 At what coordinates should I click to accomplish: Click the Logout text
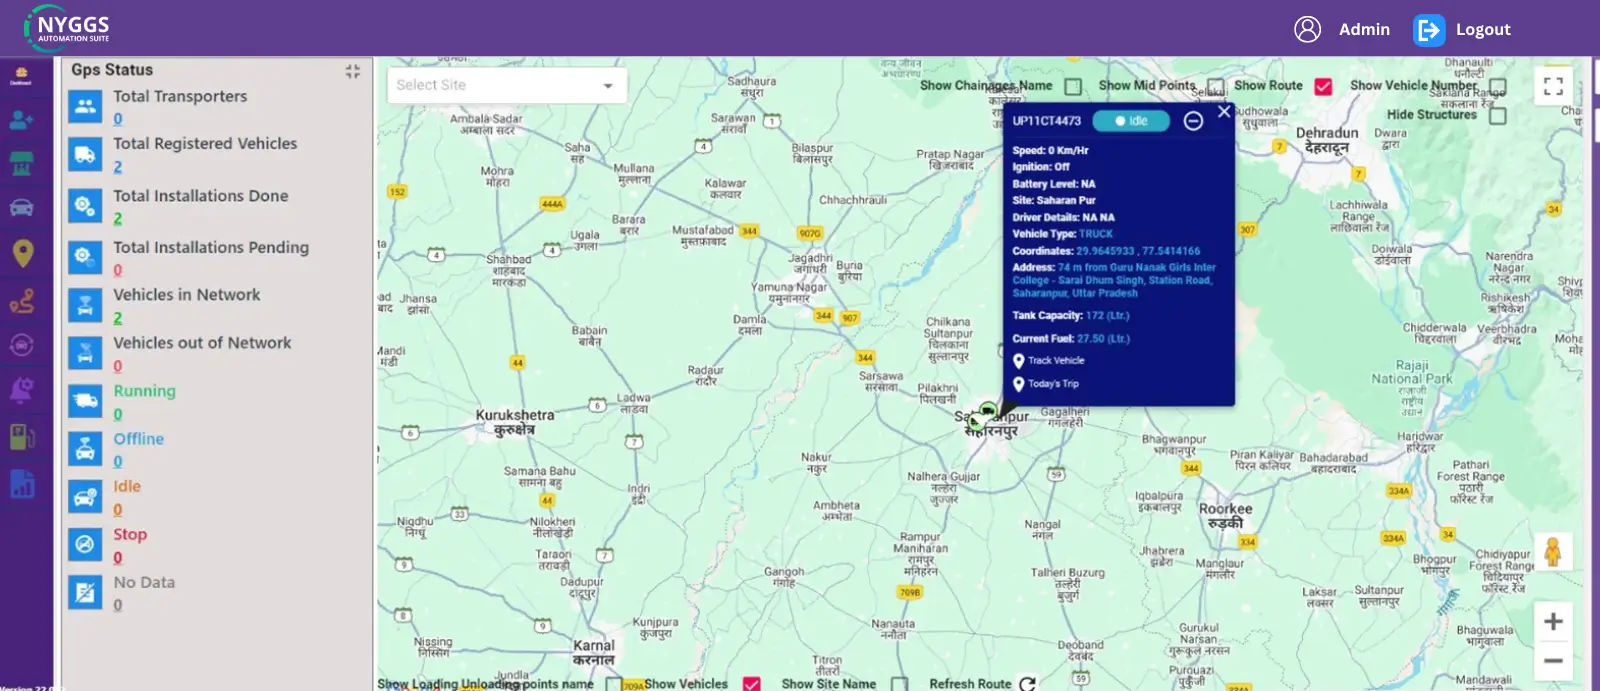click(1483, 30)
